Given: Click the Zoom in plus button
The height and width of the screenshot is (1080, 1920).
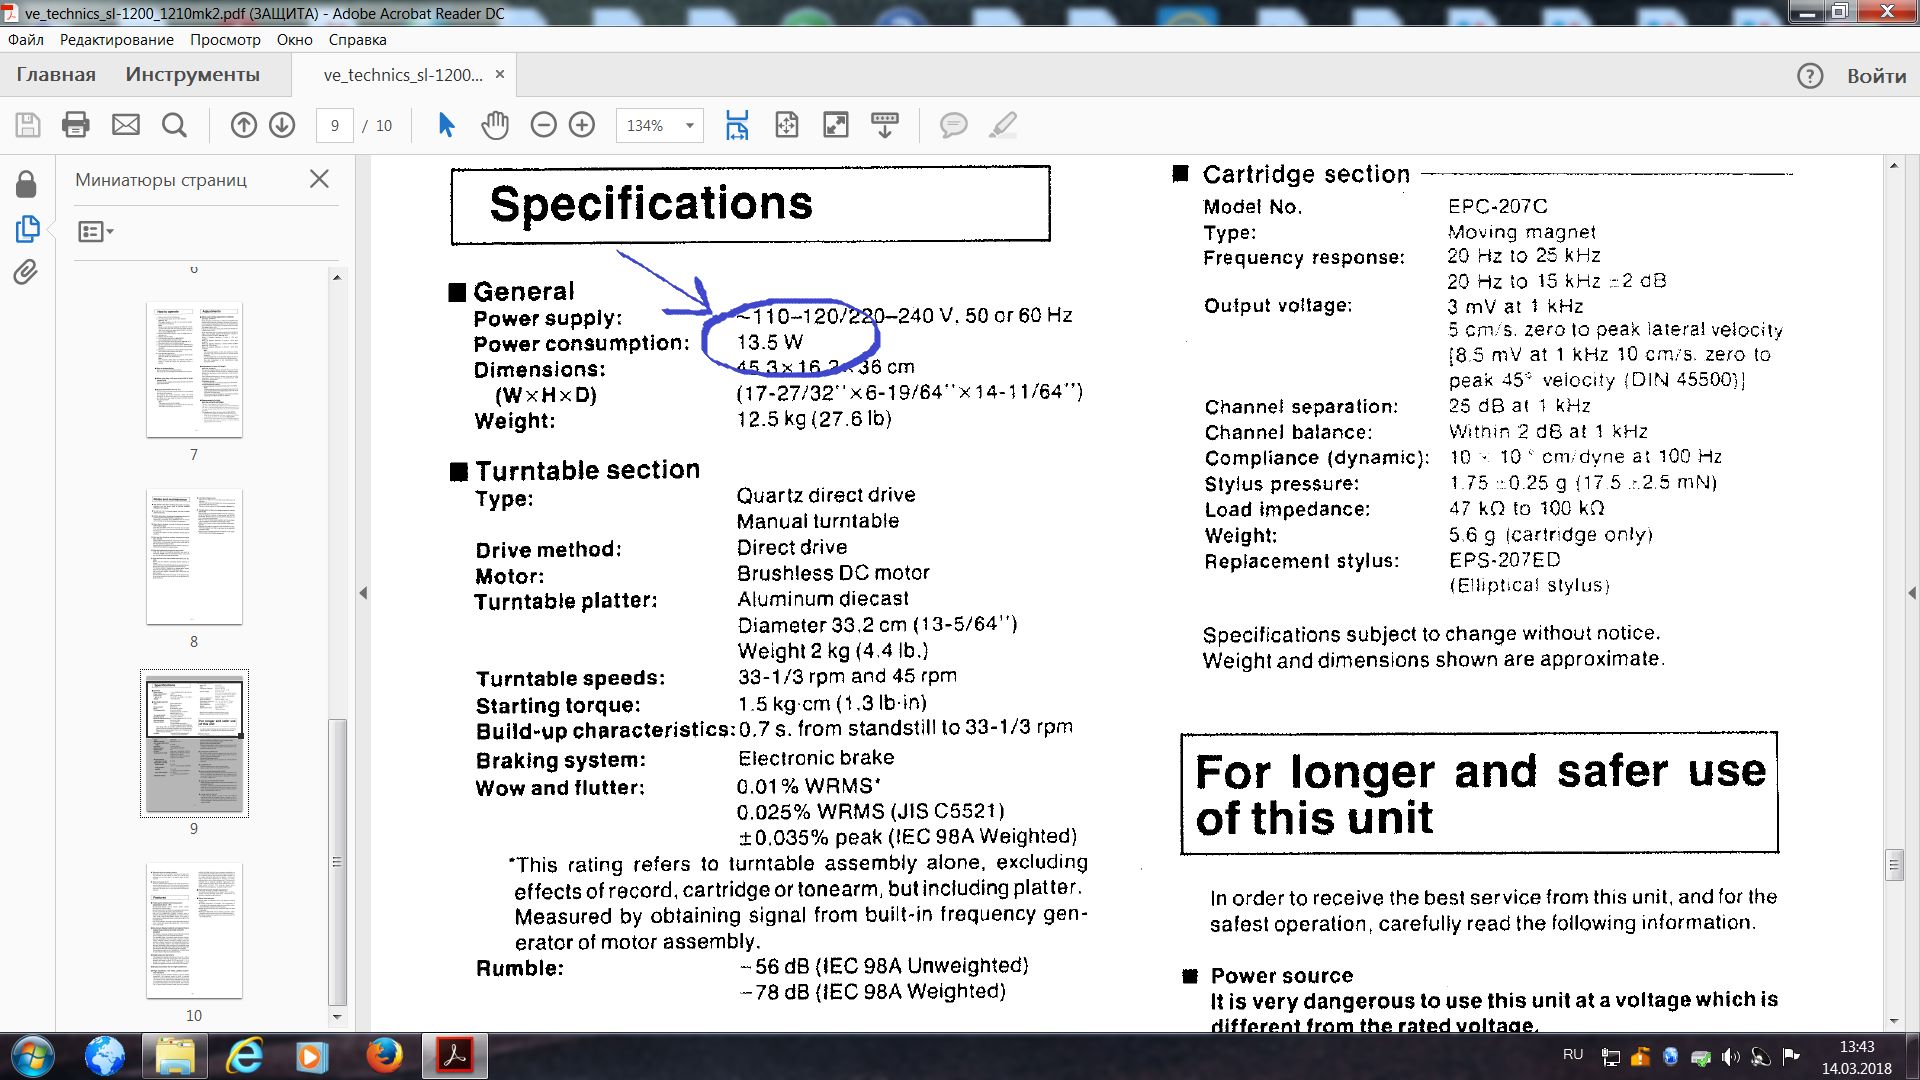Looking at the screenshot, I should [582, 125].
